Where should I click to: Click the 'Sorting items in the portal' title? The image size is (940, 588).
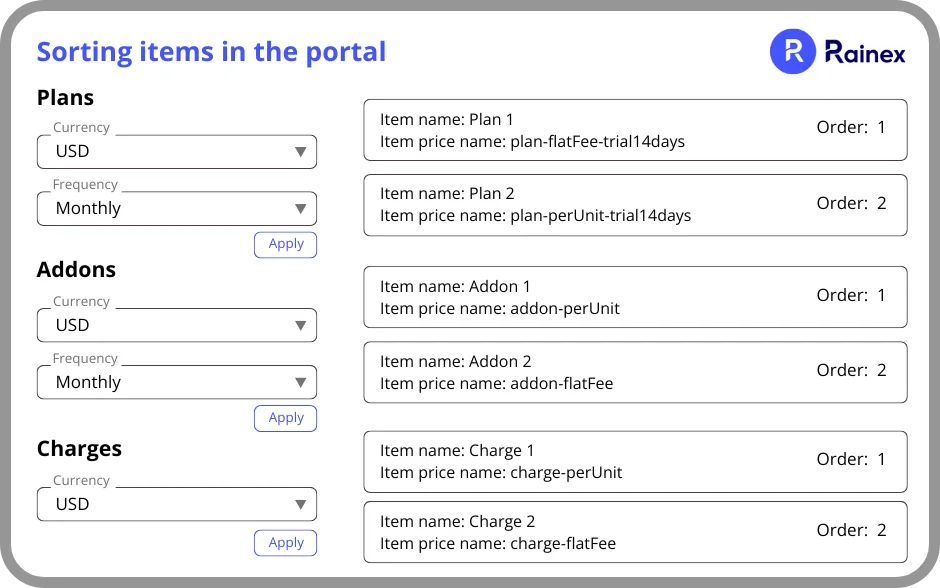click(212, 52)
